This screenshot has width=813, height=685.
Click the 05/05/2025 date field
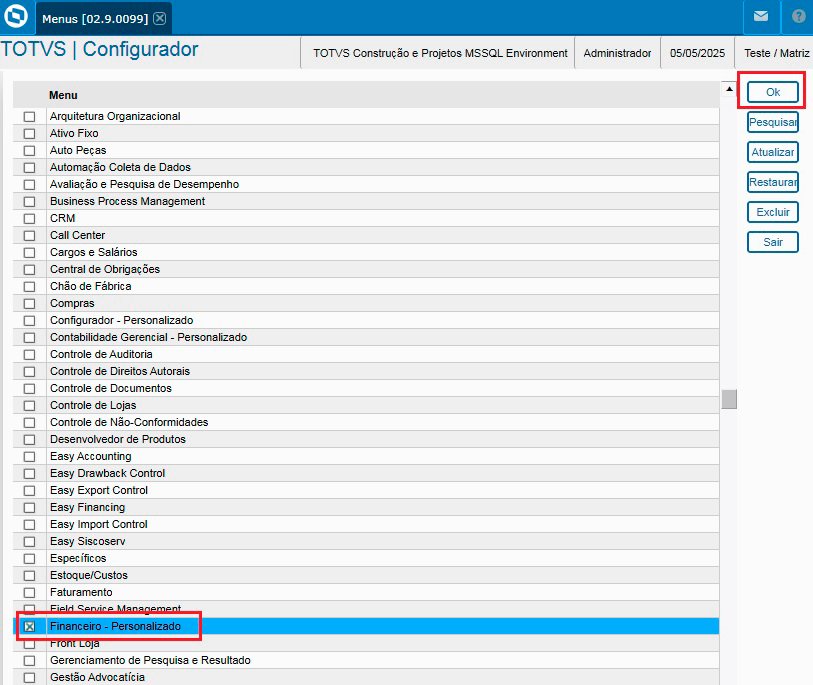(x=697, y=53)
